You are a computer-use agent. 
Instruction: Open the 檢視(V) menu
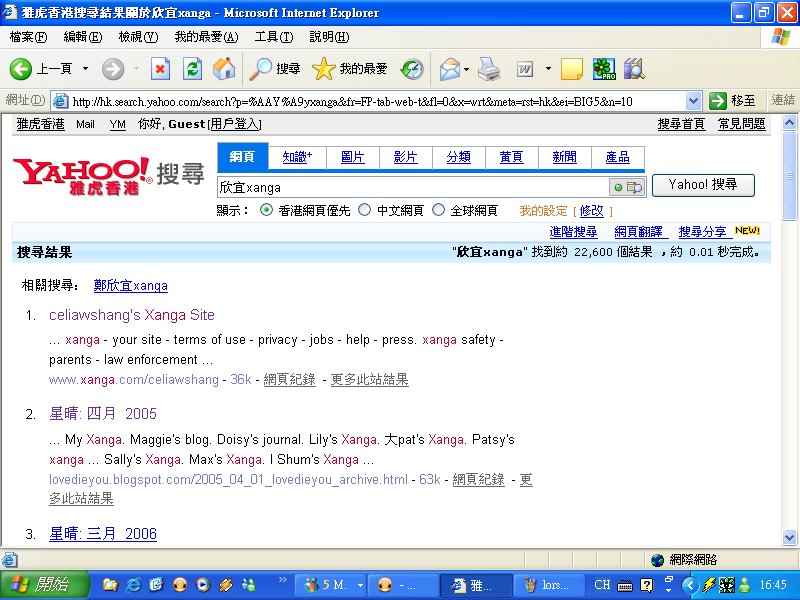[x=138, y=37]
